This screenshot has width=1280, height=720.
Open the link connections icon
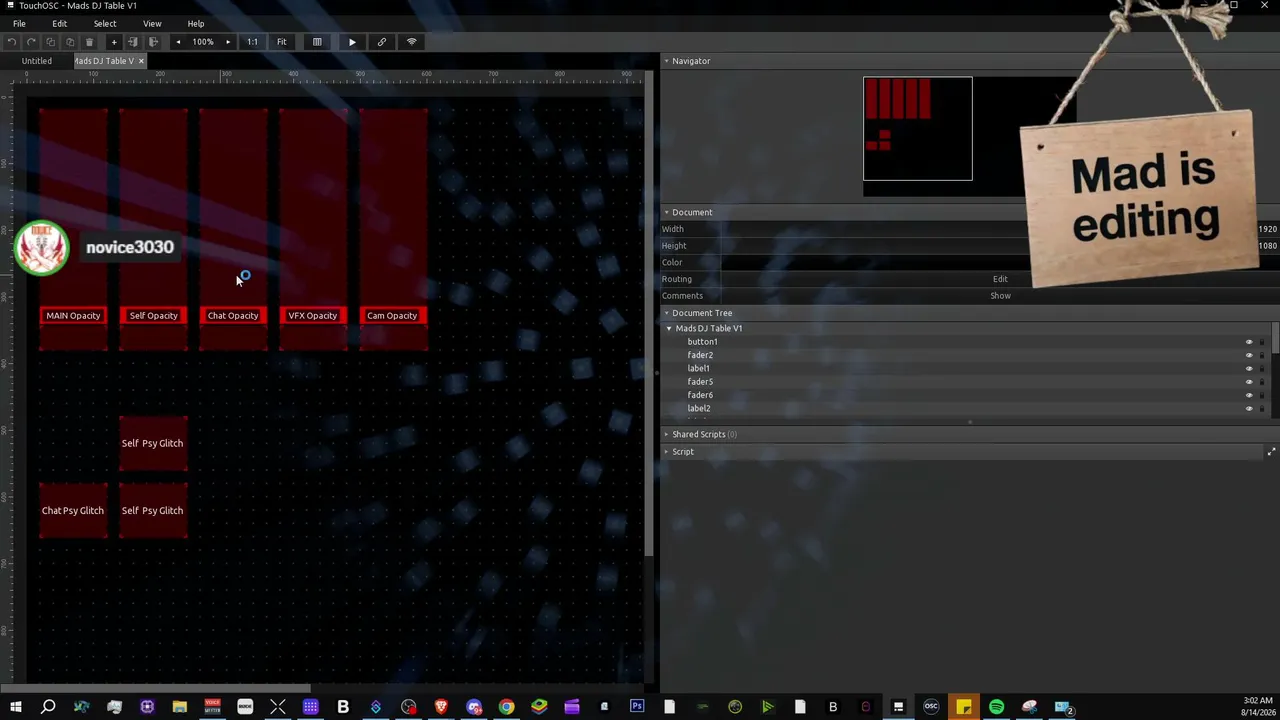tap(381, 42)
